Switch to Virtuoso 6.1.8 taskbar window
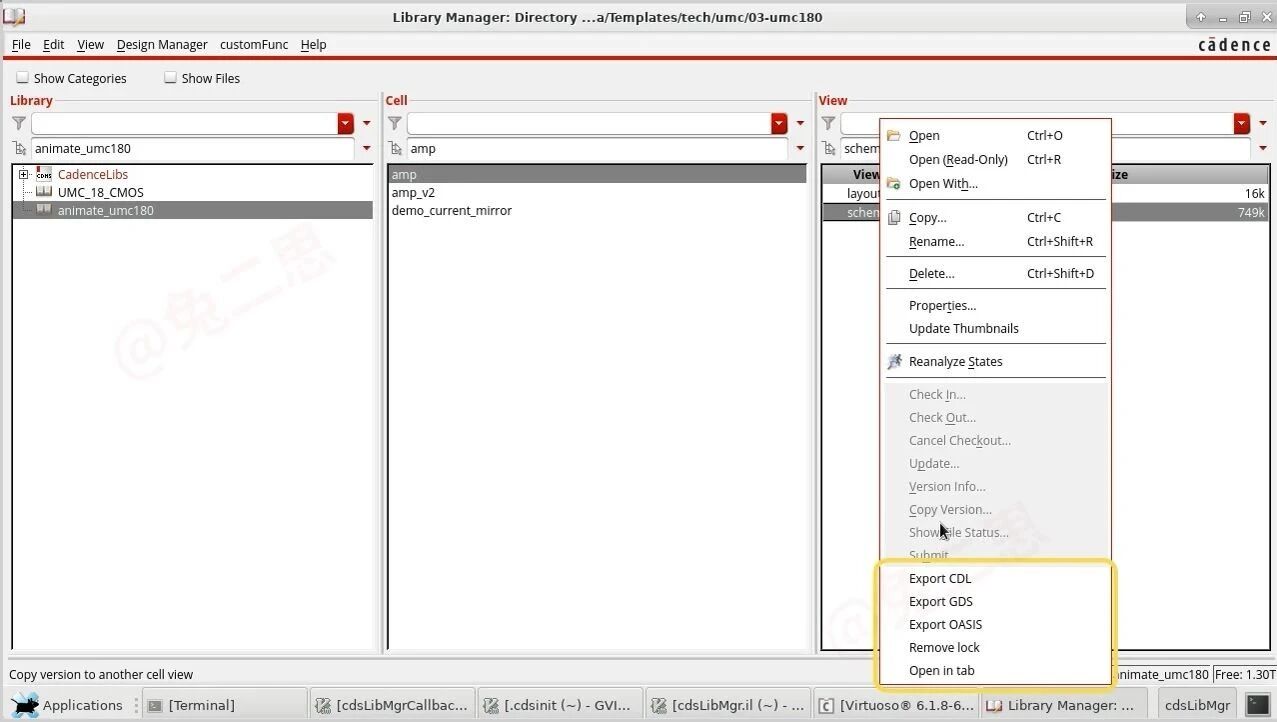Viewport: 1277px width, 722px height. pos(895,705)
